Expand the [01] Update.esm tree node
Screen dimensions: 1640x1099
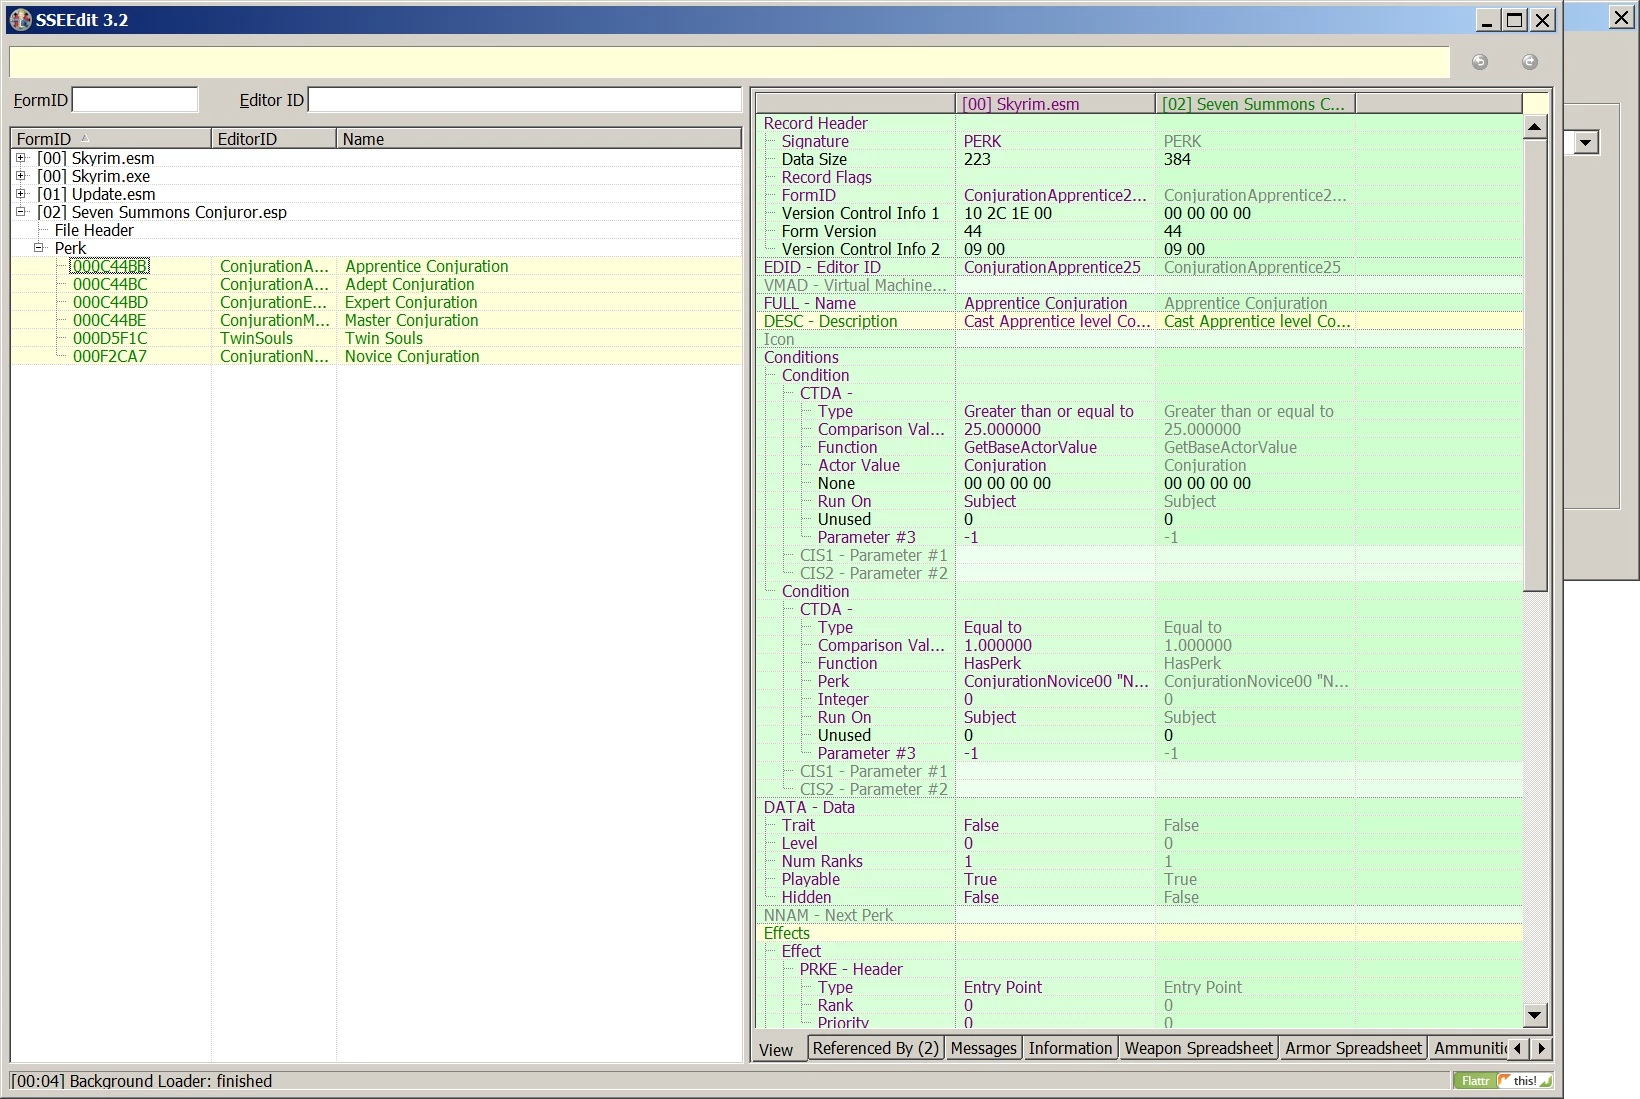(x=20, y=194)
